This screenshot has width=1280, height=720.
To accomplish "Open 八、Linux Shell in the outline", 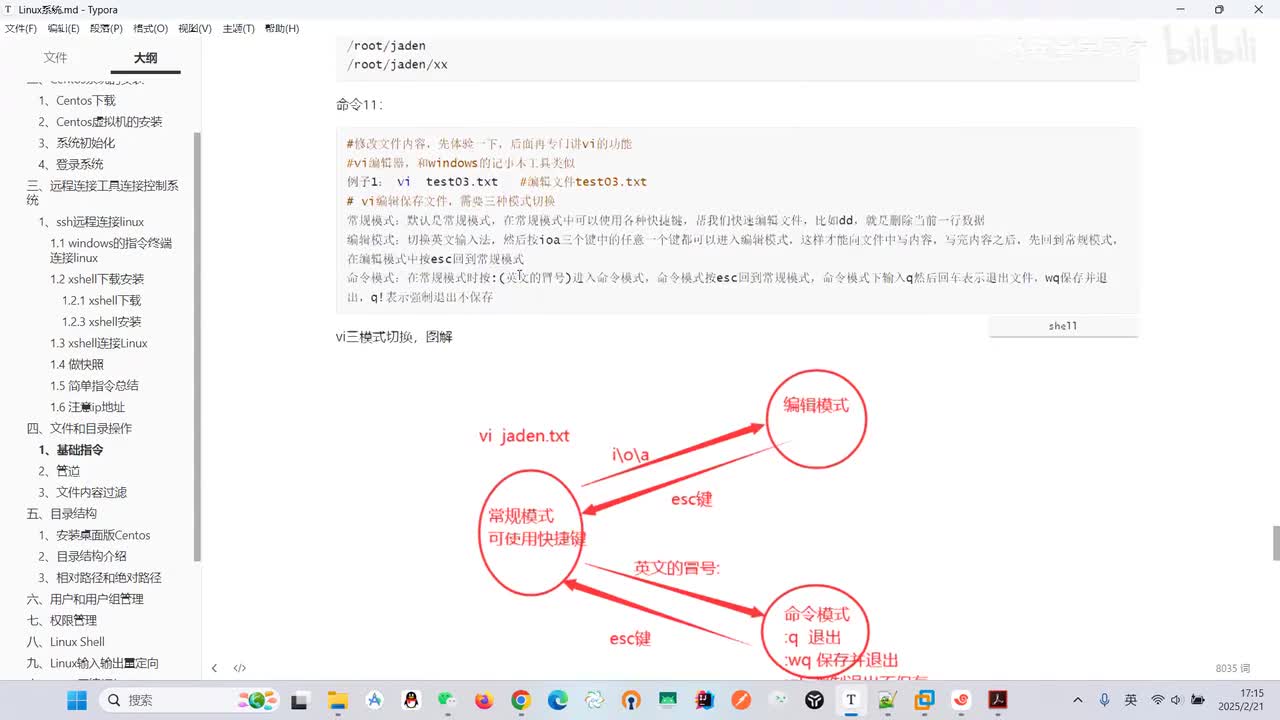I will pos(65,642).
